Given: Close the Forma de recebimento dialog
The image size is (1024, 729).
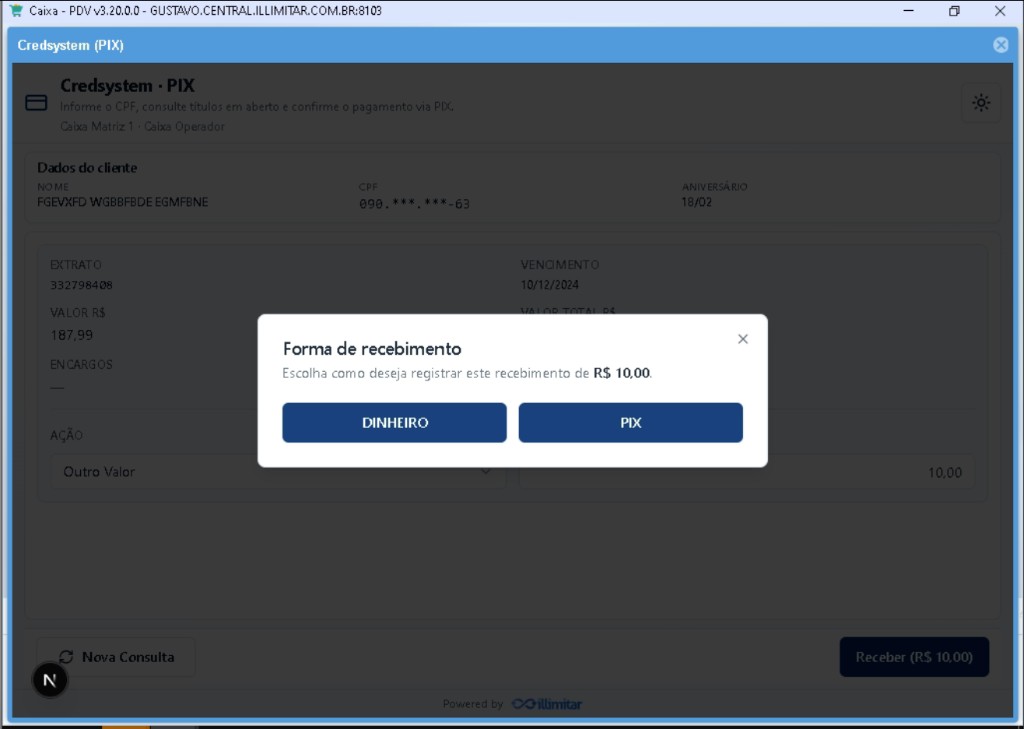Looking at the screenshot, I should (x=743, y=339).
